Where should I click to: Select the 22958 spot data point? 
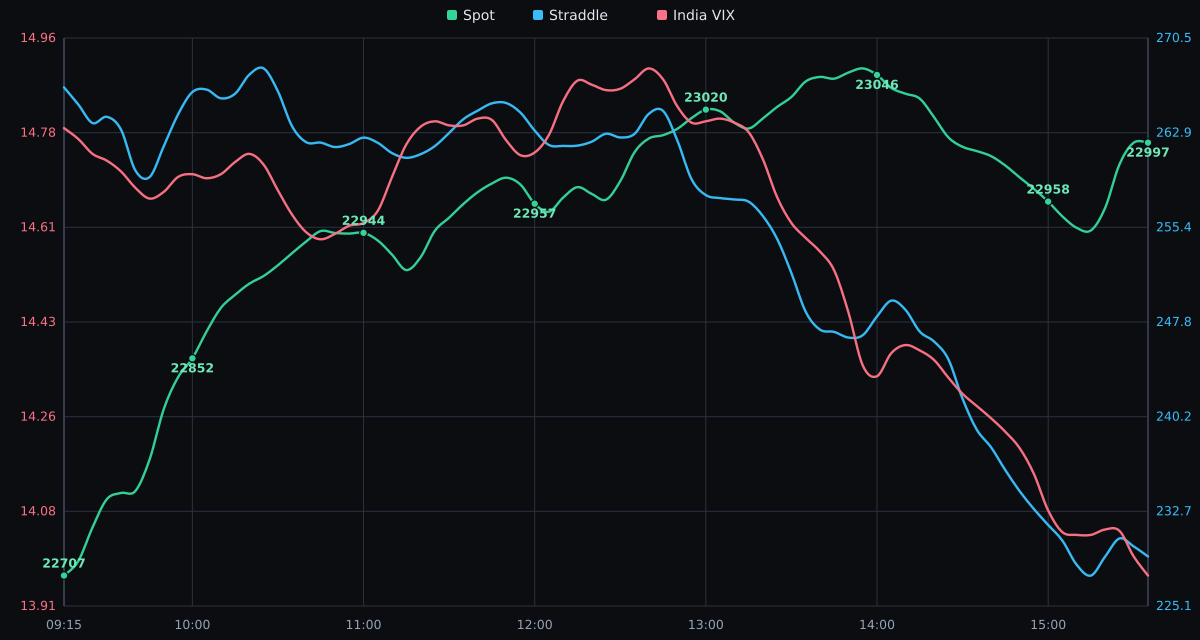1048,201
